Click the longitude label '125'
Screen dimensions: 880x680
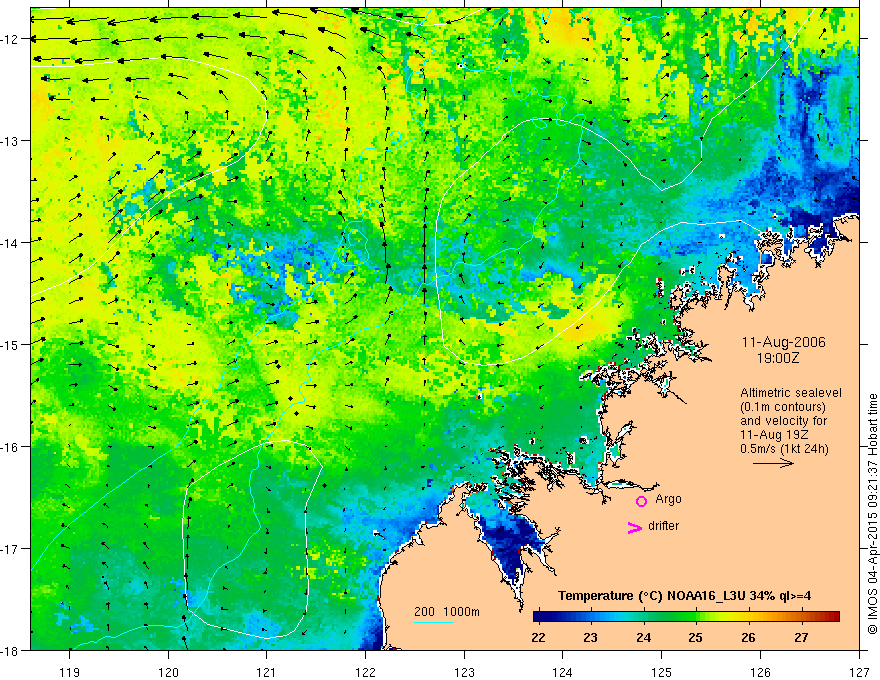pyautogui.click(x=662, y=672)
